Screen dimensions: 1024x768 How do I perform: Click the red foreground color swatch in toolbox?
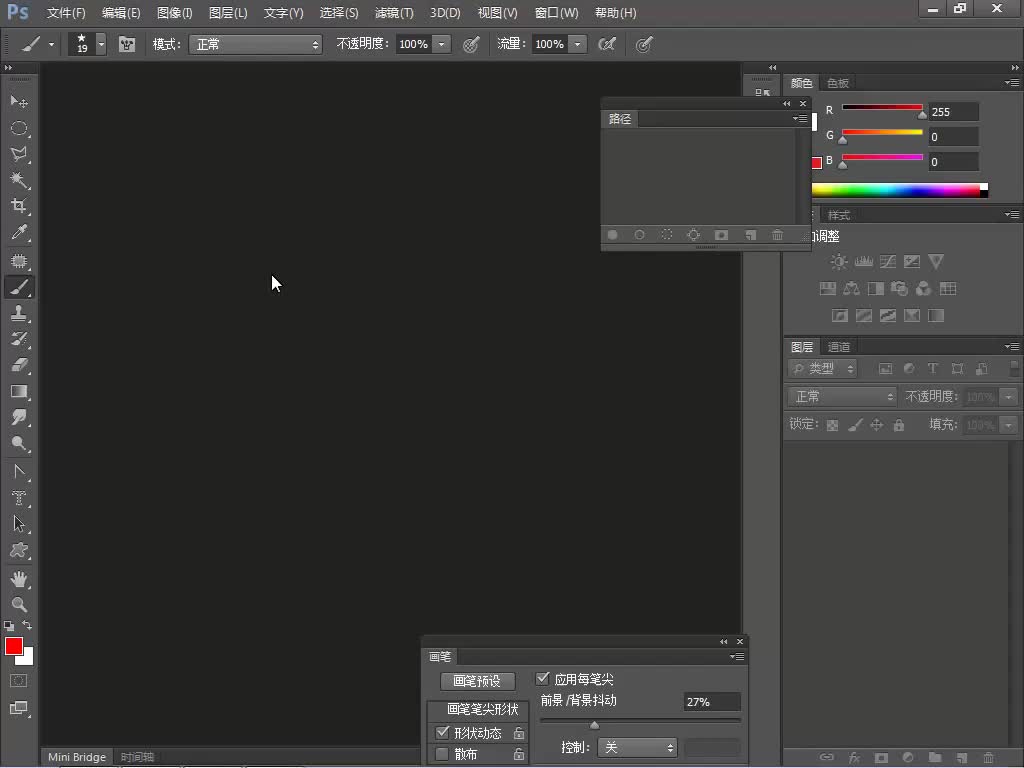(x=14, y=645)
